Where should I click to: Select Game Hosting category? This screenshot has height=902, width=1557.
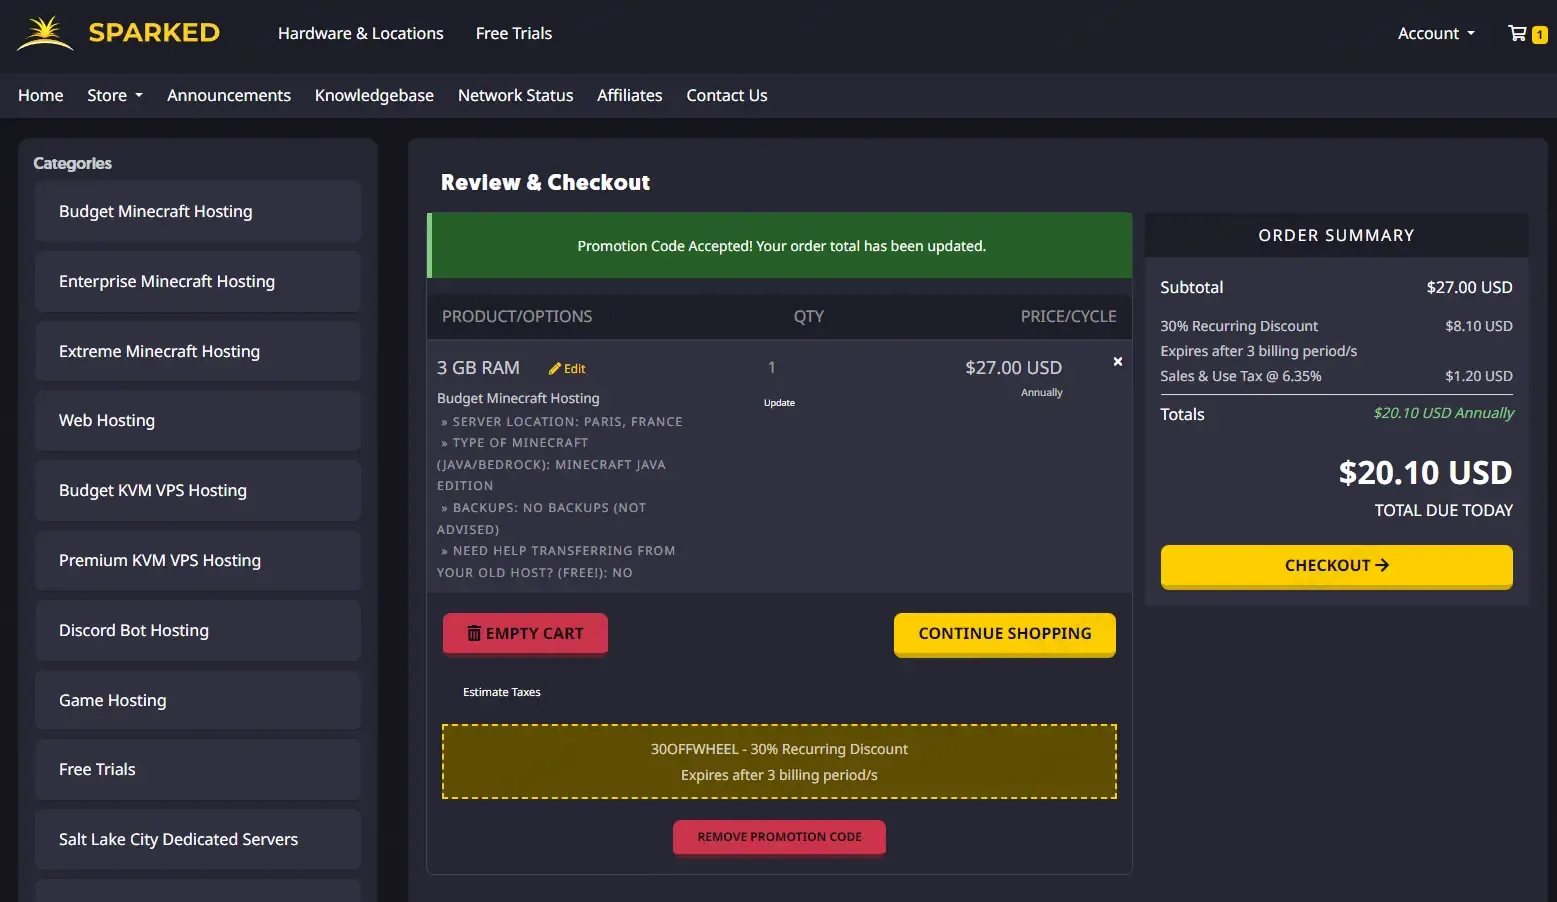198,700
